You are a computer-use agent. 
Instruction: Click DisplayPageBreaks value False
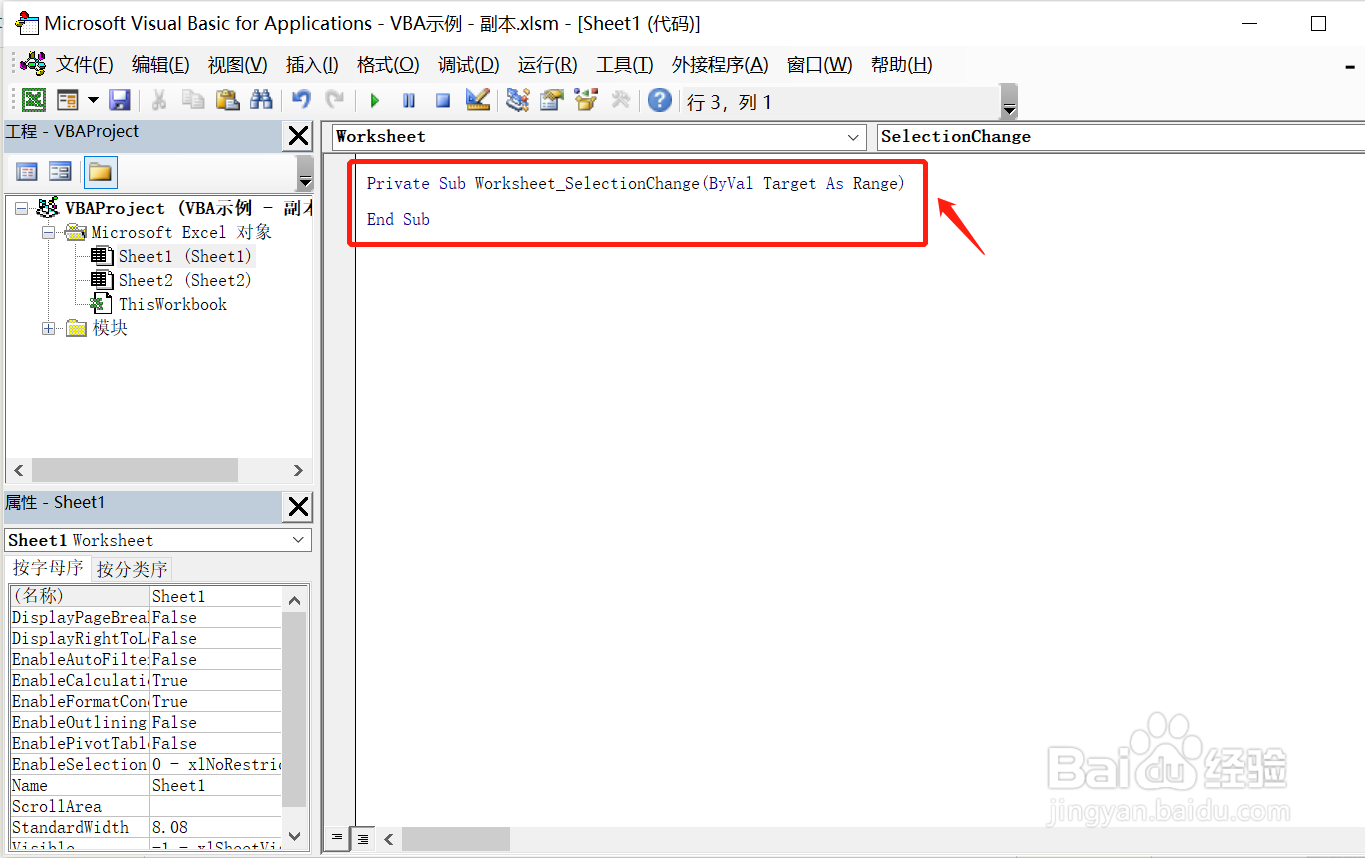215,617
